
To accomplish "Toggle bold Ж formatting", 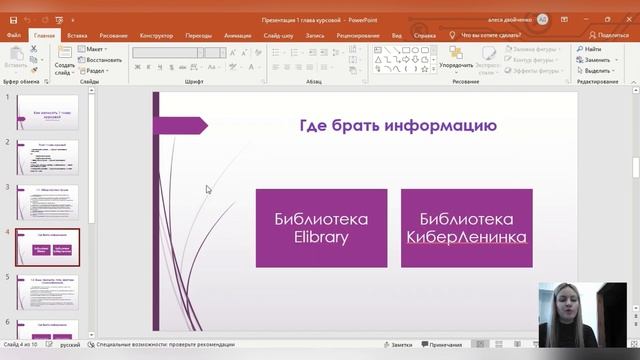I will tap(138, 67).
